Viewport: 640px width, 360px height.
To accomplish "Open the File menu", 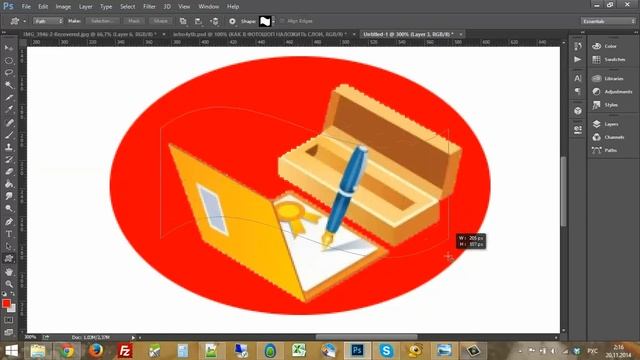I will (26, 7).
